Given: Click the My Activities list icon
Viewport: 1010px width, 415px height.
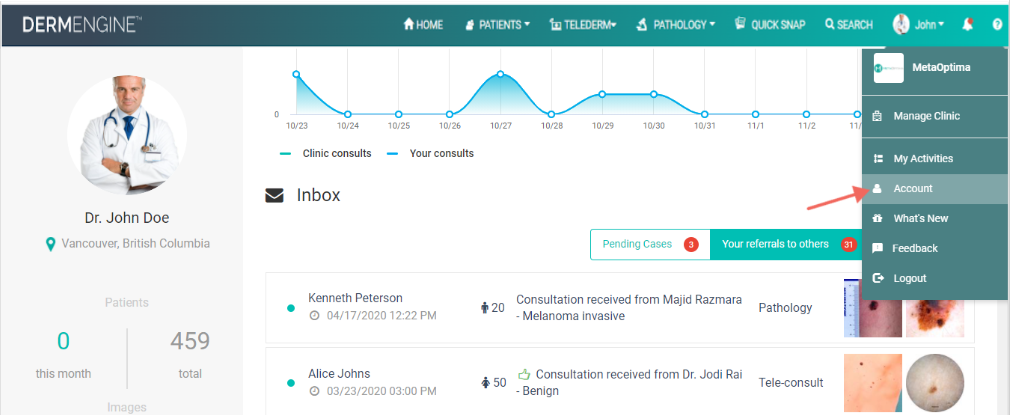Looking at the screenshot, I should 877,159.
